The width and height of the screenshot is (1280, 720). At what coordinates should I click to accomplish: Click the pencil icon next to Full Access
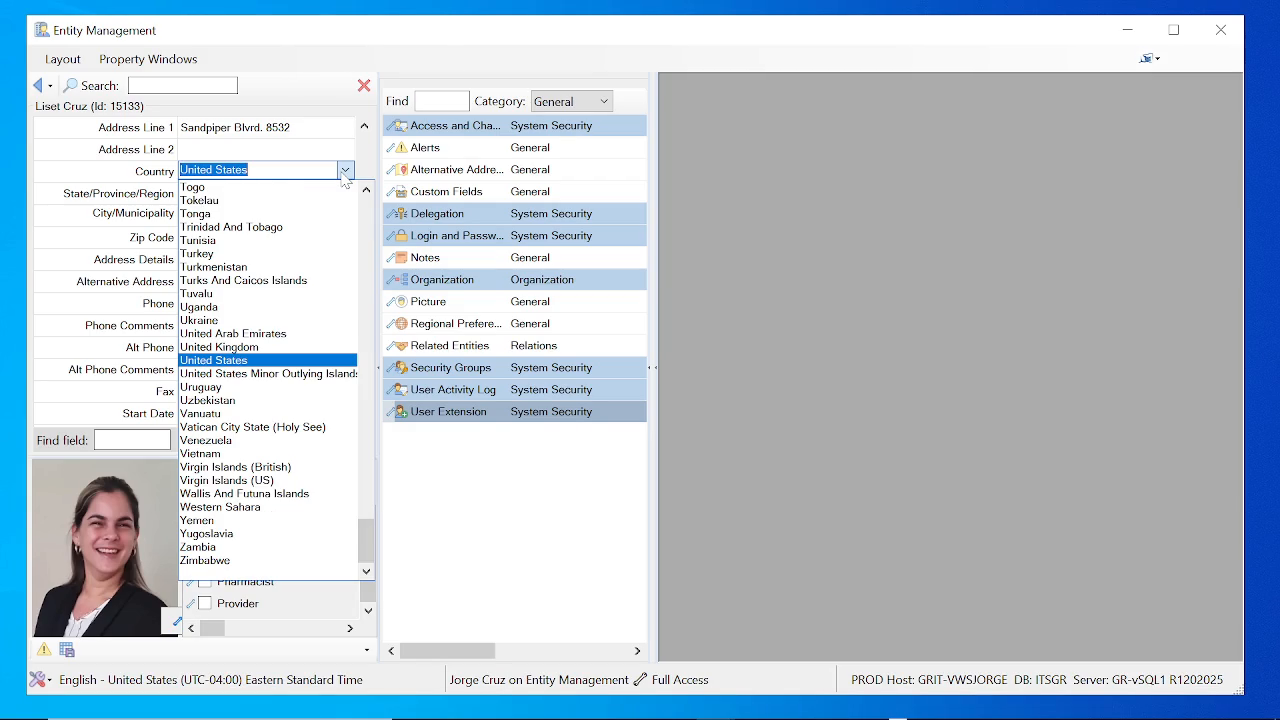[640, 680]
